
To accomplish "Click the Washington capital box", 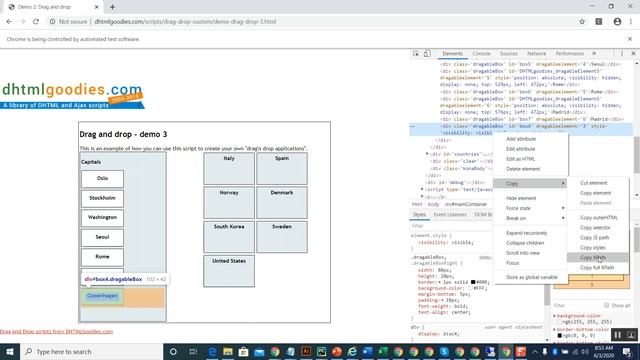I will point(102,218).
